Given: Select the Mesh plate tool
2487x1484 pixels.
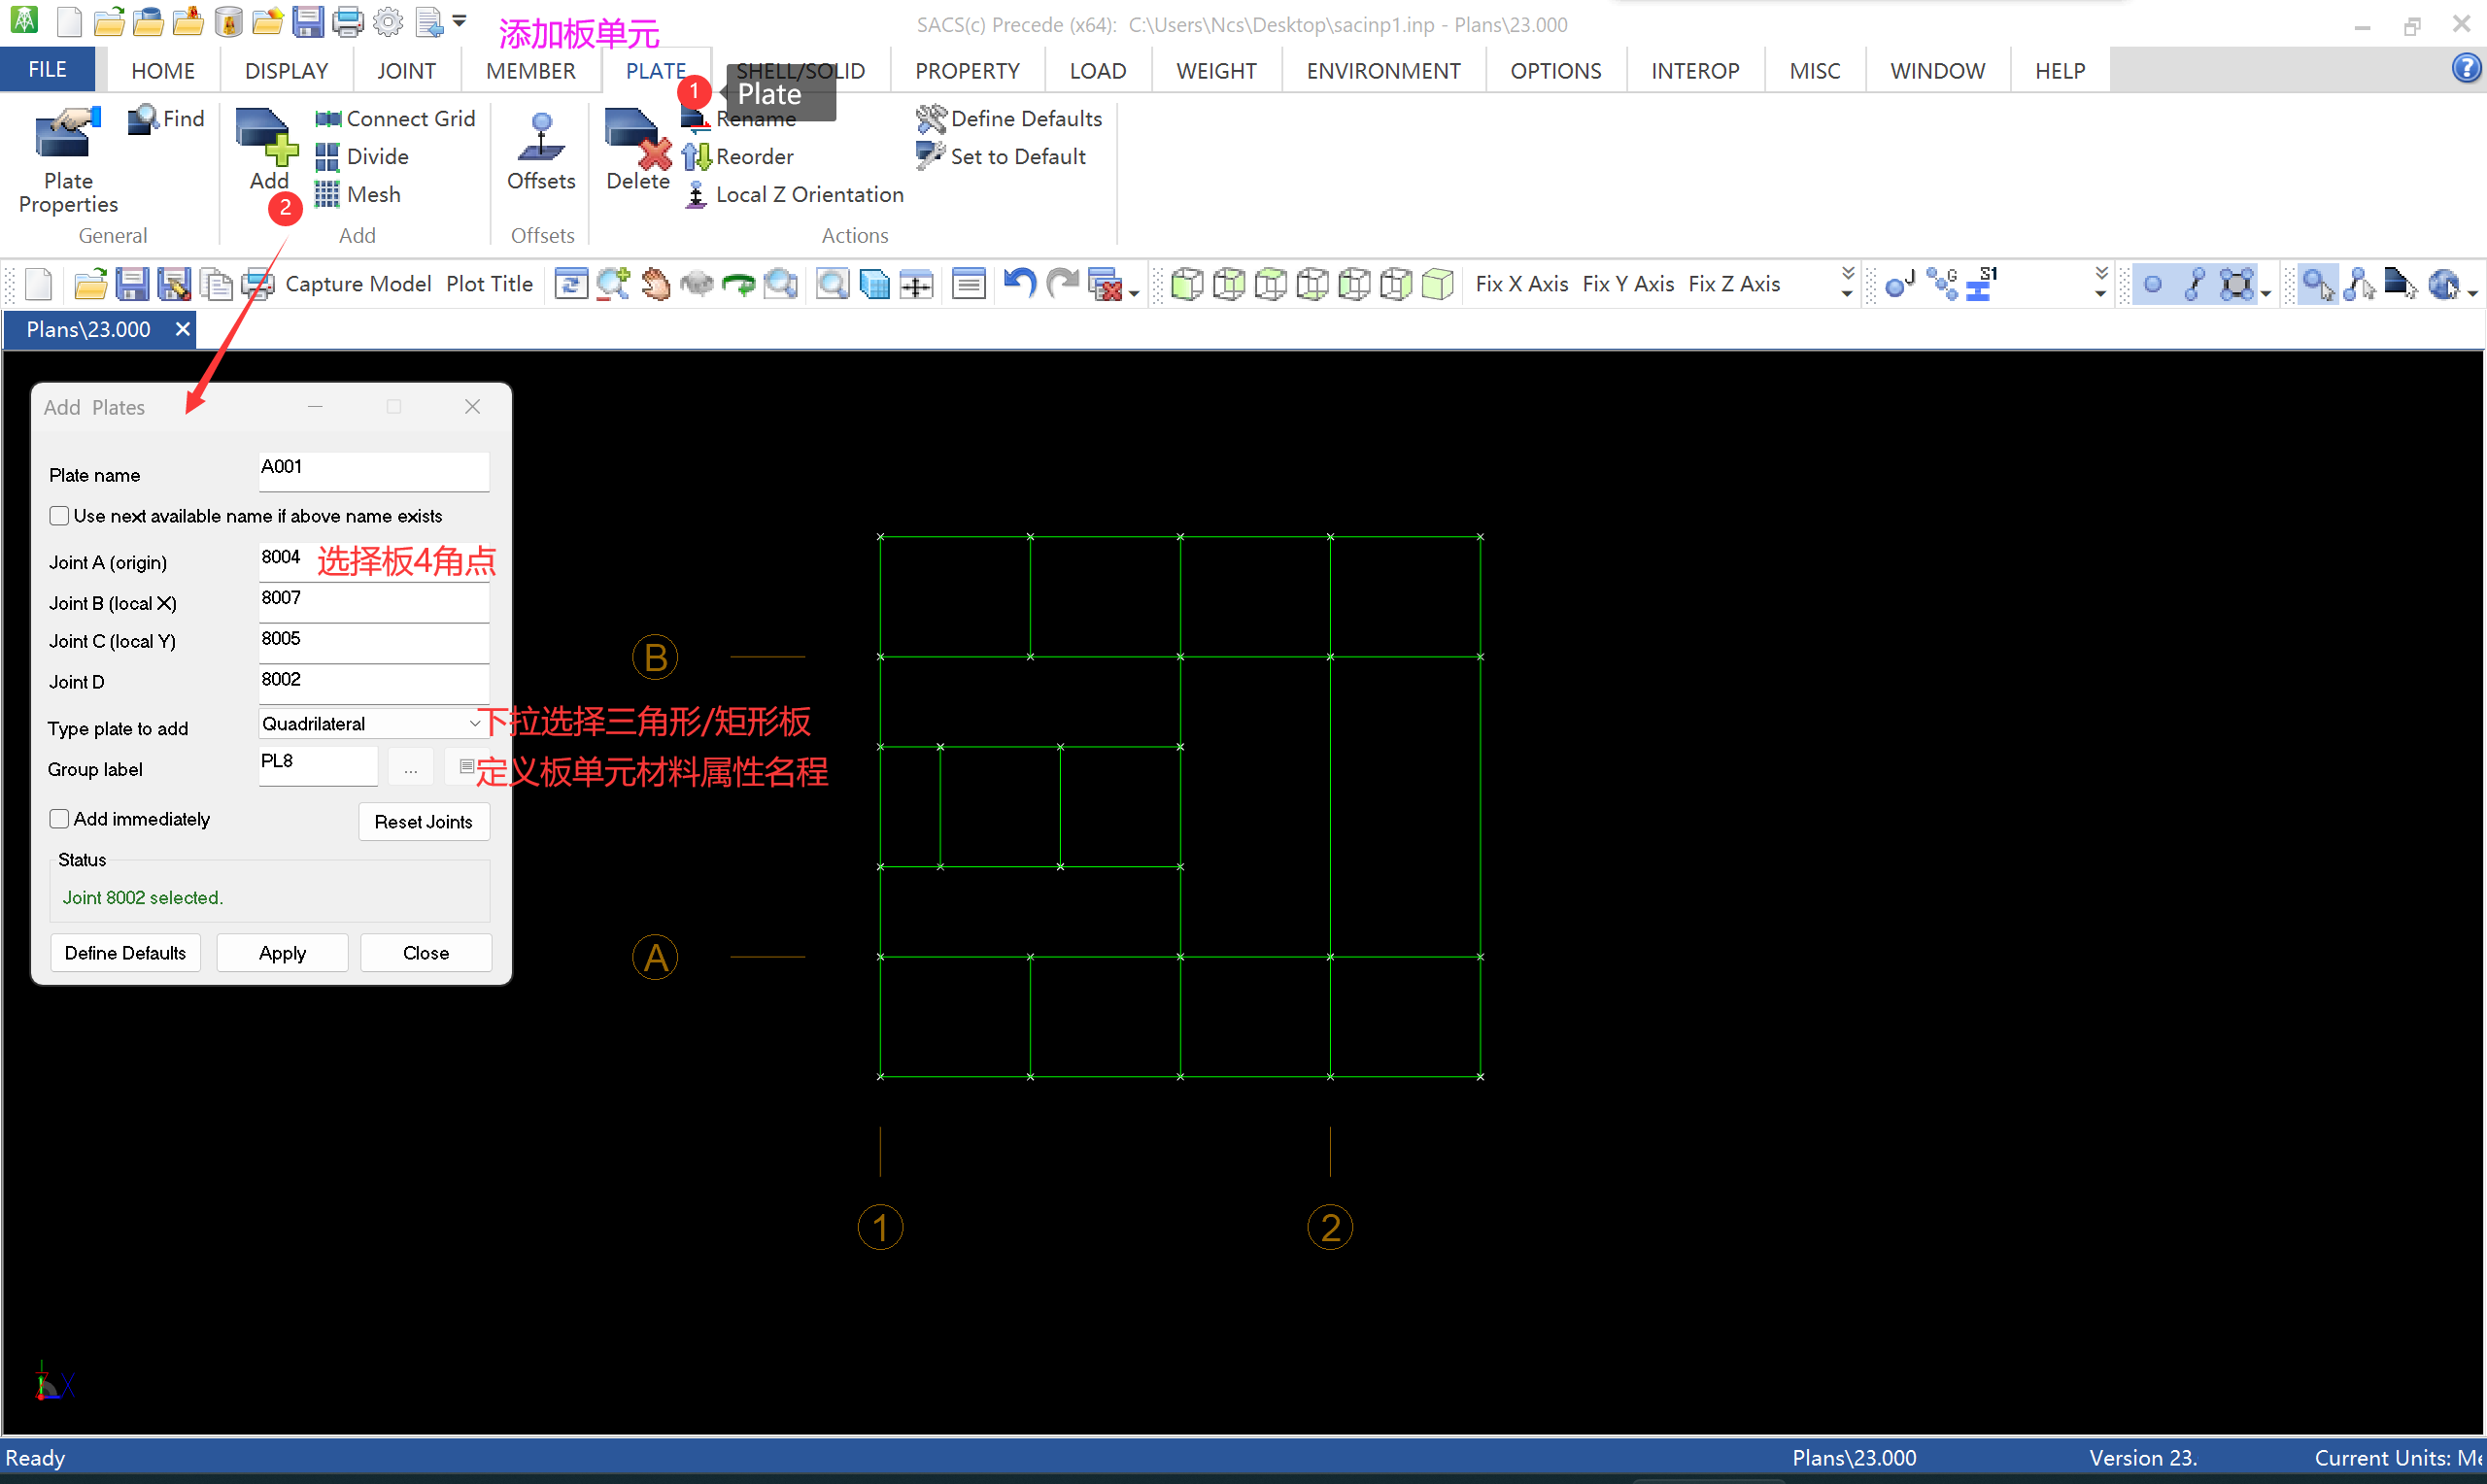Looking at the screenshot, I should pyautogui.click(x=359, y=194).
